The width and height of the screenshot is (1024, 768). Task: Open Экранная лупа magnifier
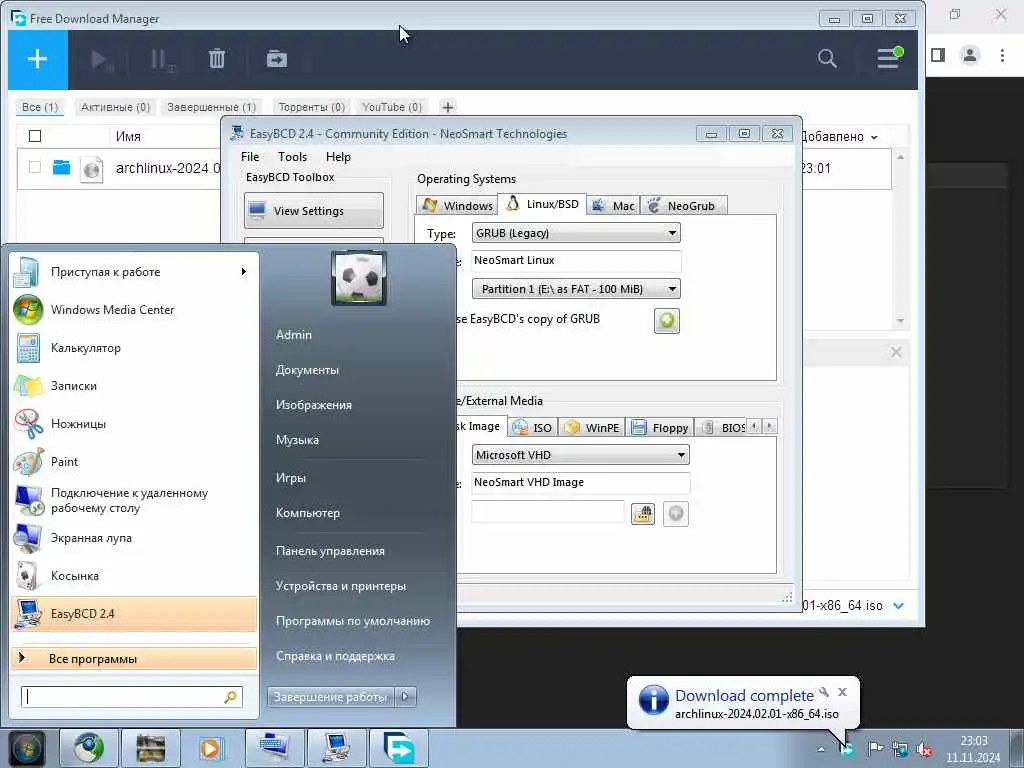(134, 538)
